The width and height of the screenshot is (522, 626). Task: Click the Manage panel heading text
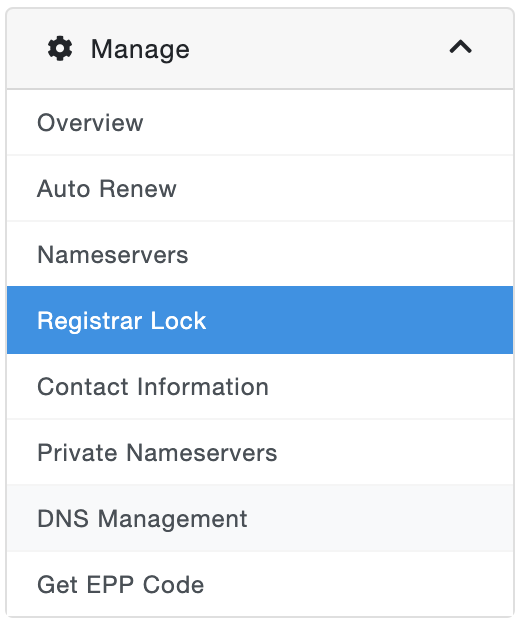pos(140,50)
